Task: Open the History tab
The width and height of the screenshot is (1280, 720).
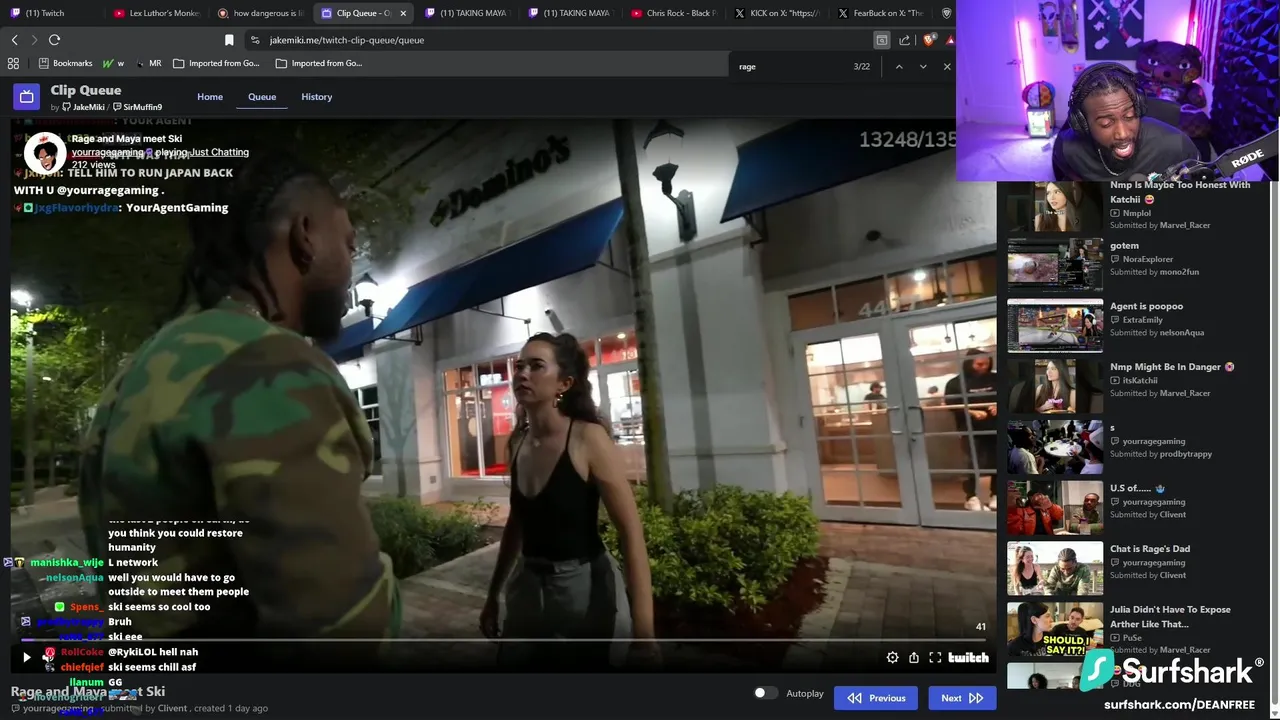Action: (x=317, y=97)
